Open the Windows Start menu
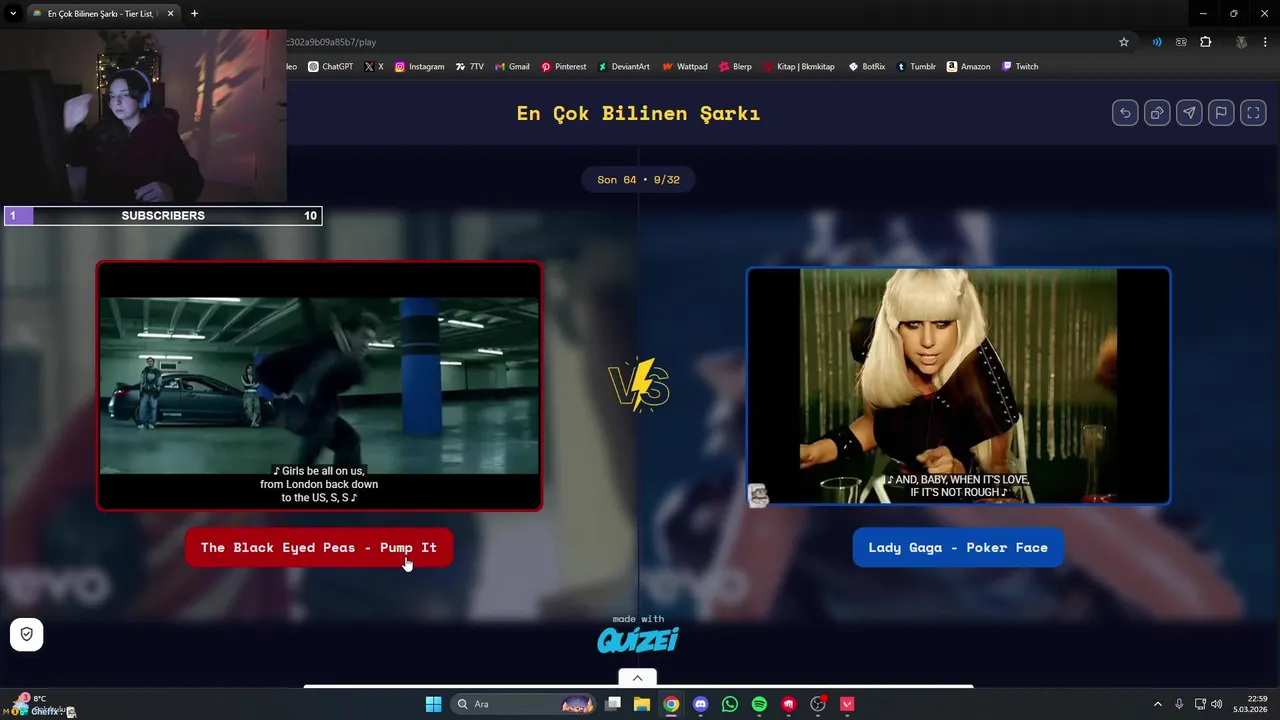This screenshot has height=720, width=1280. (433, 704)
